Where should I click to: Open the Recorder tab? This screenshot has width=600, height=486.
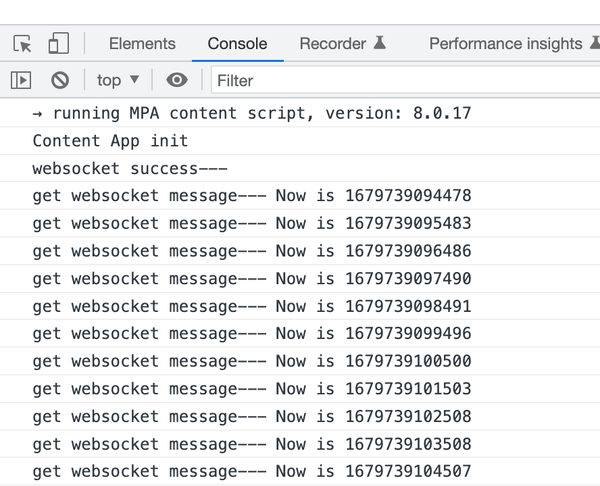point(333,44)
